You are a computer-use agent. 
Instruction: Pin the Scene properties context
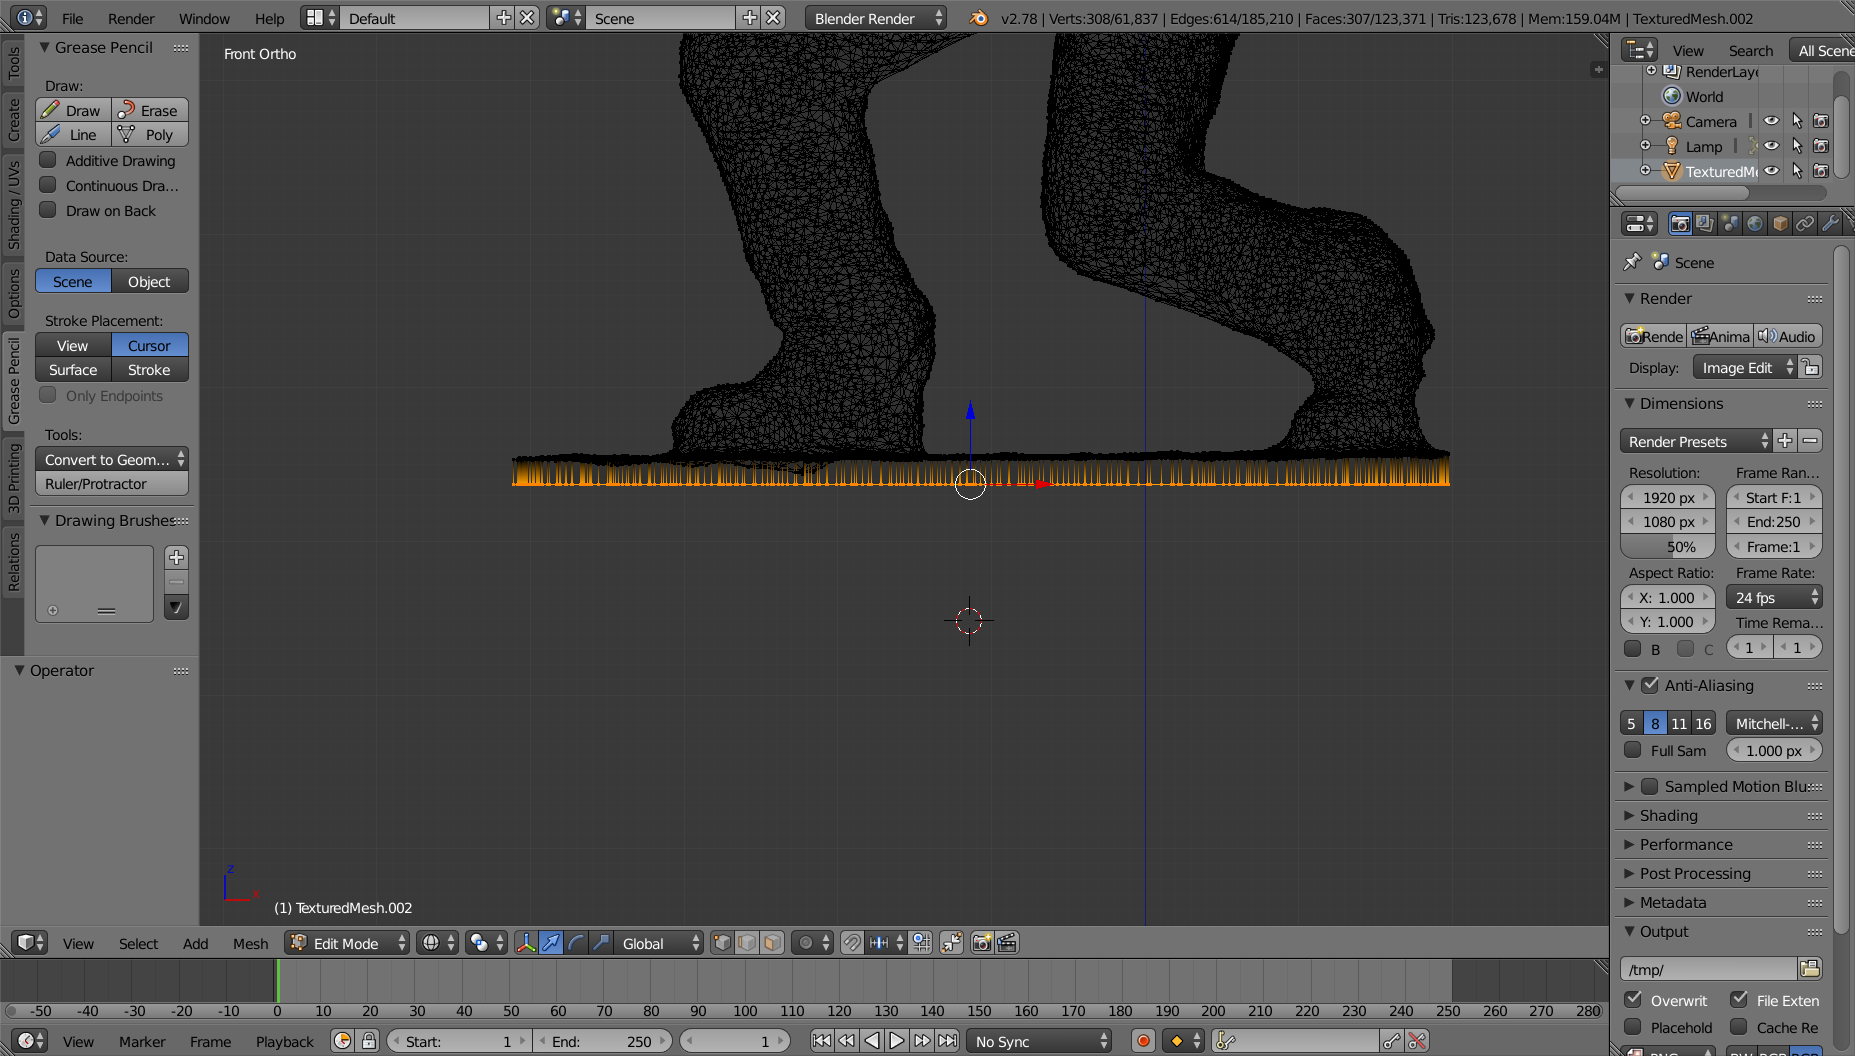point(1632,262)
